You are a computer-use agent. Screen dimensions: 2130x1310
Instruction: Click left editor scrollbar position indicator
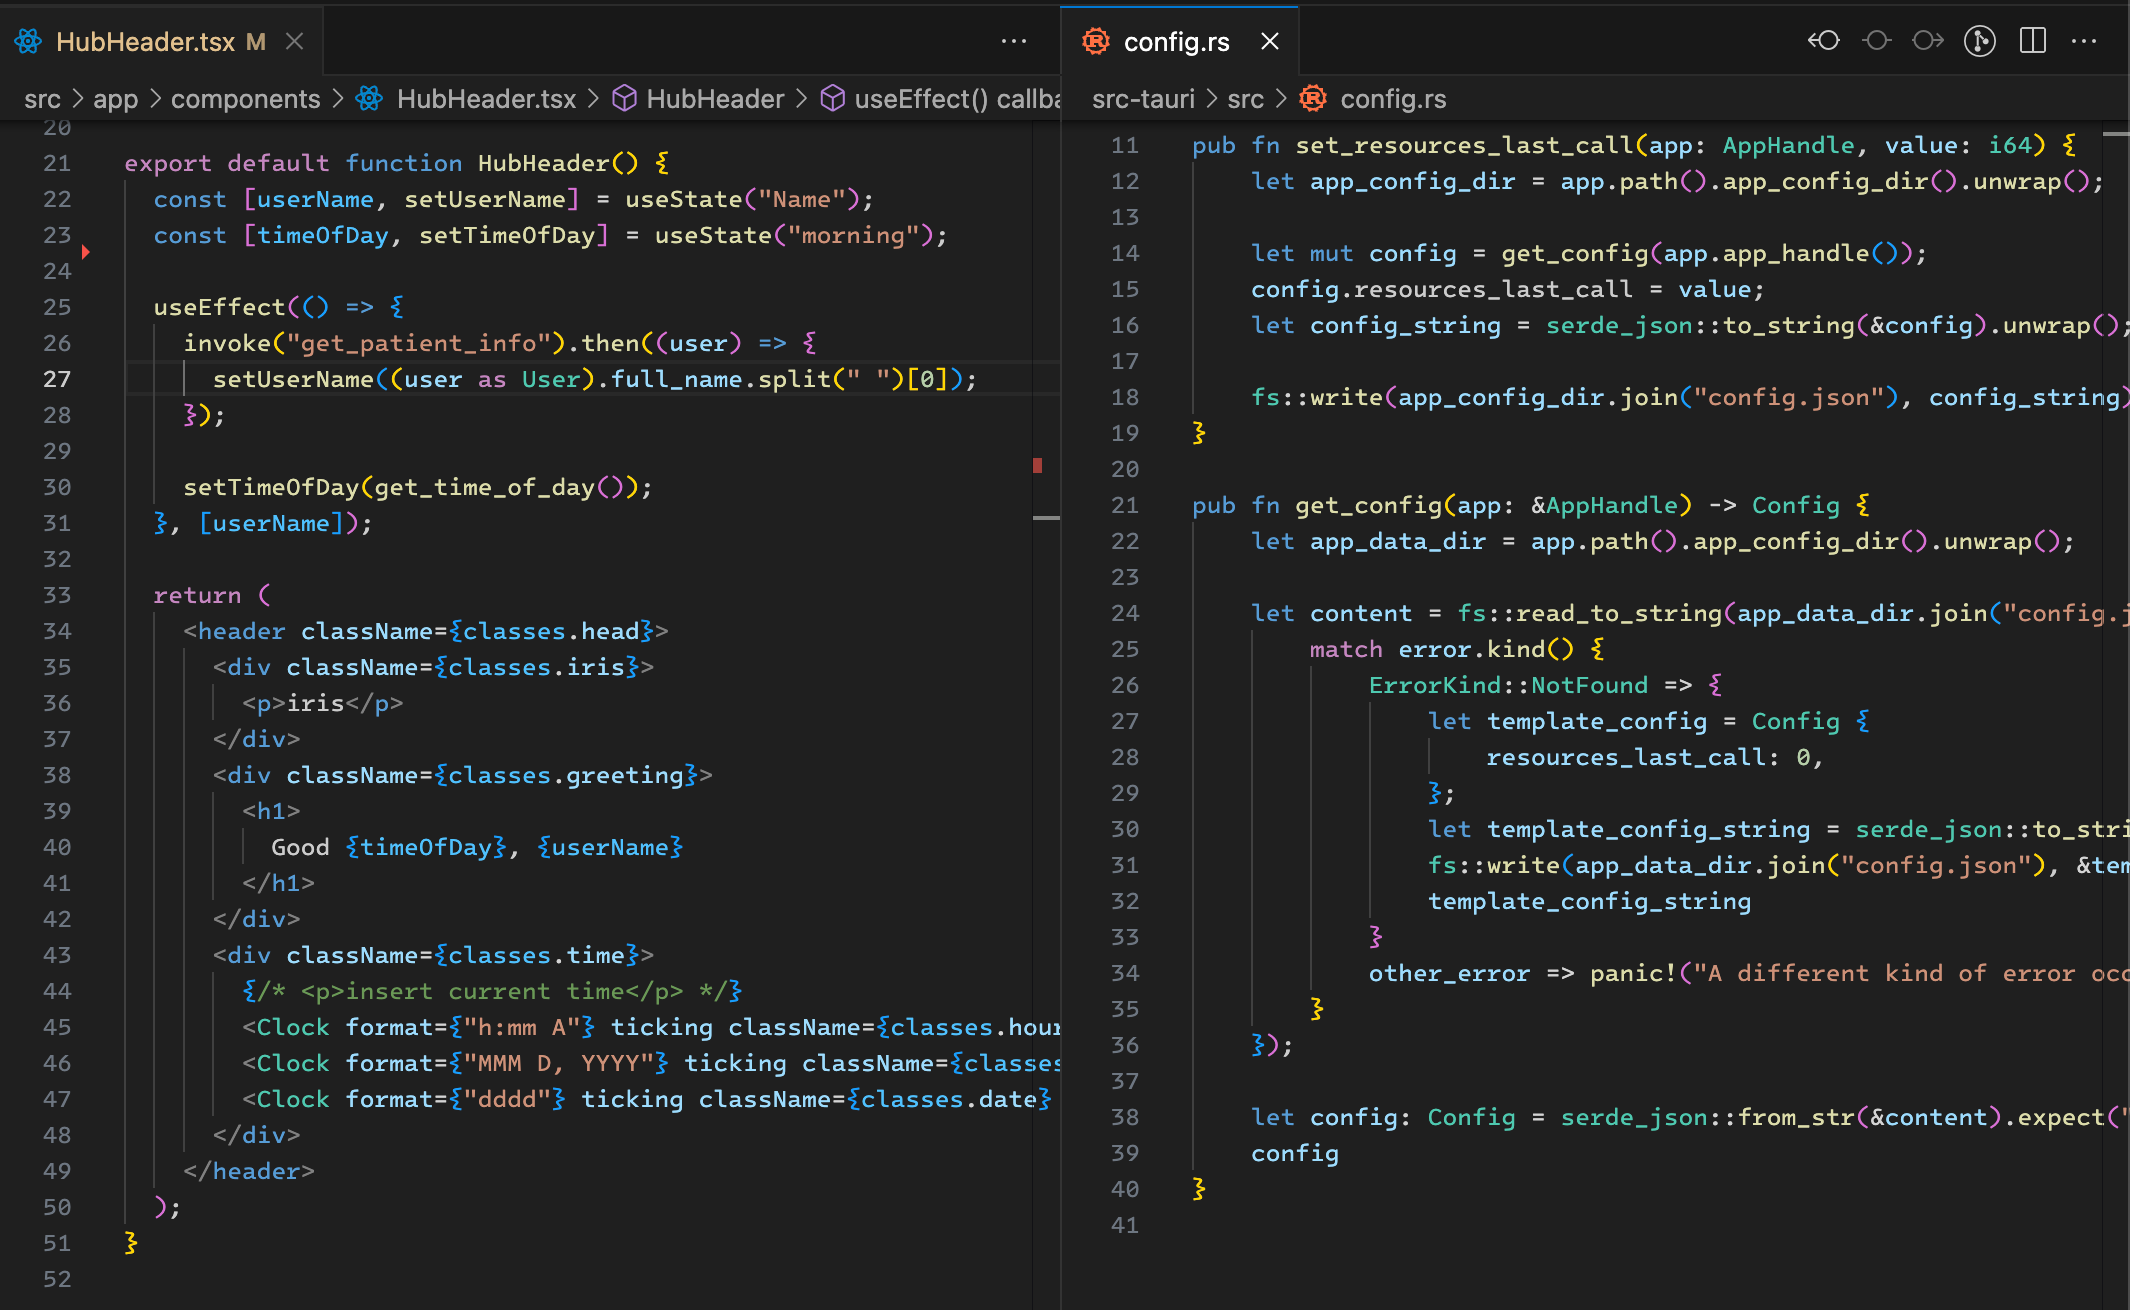coord(1046,518)
